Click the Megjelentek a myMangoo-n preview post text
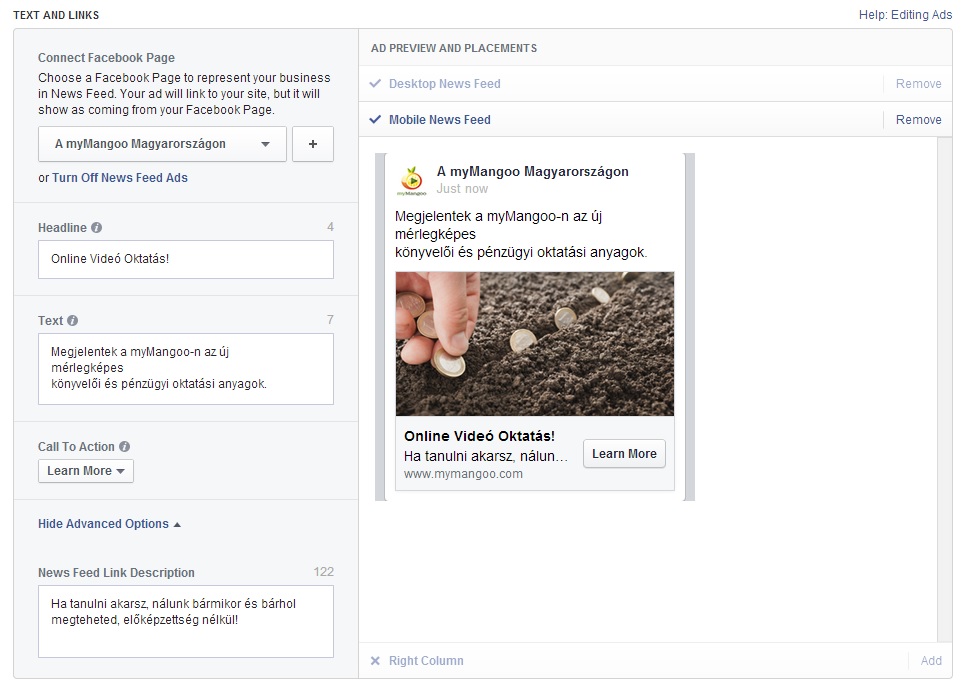Screen dimensions: 962x686 point(521,234)
